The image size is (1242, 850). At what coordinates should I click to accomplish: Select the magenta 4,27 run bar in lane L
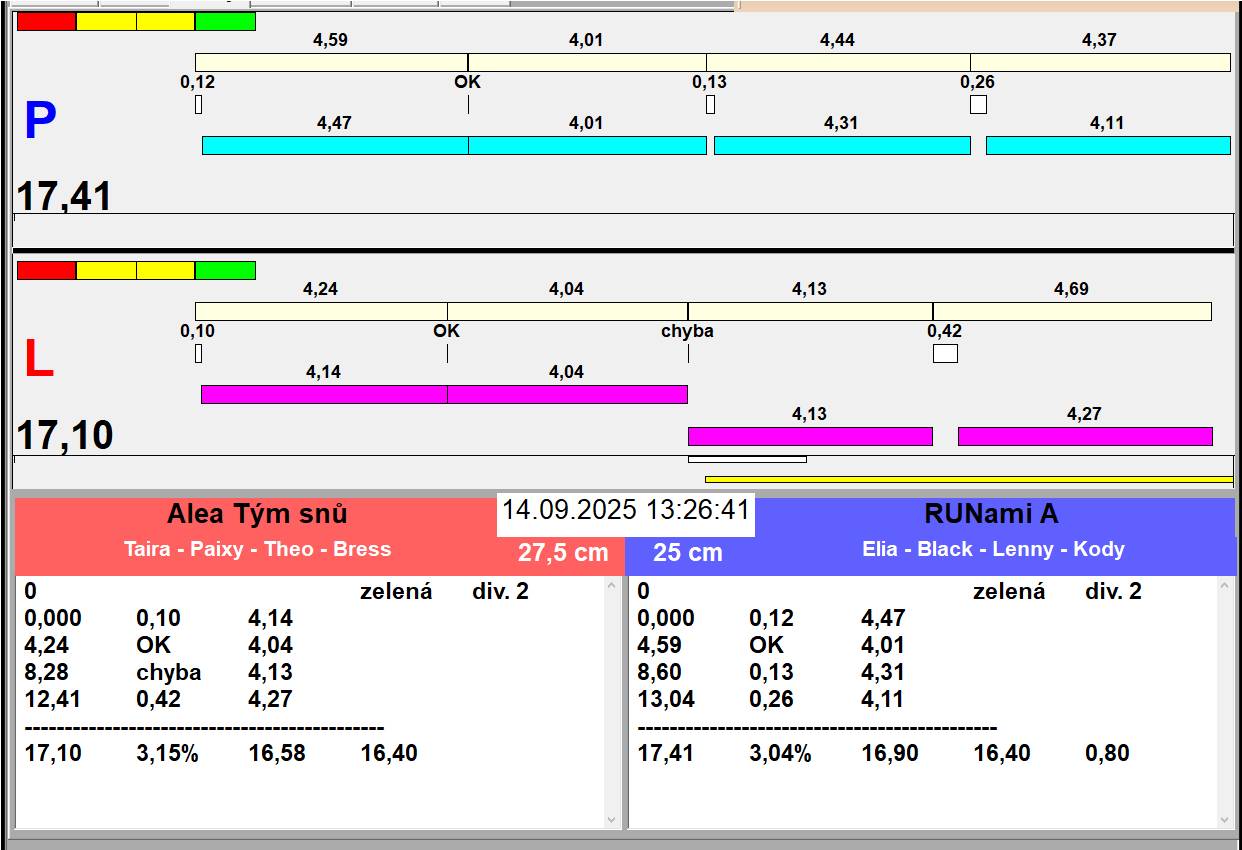pyautogui.click(x=1085, y=436)
